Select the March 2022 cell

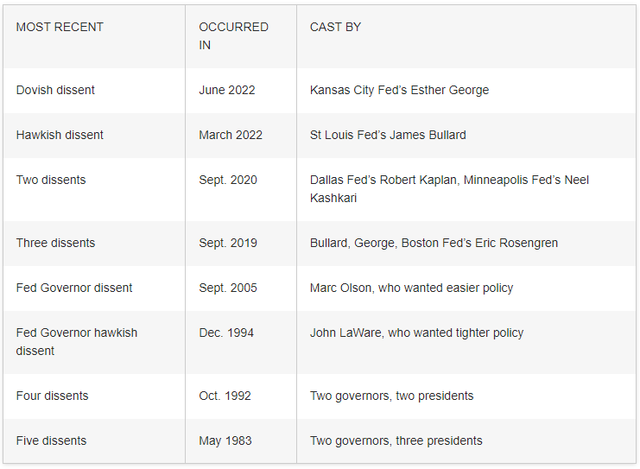coord(231,135)
